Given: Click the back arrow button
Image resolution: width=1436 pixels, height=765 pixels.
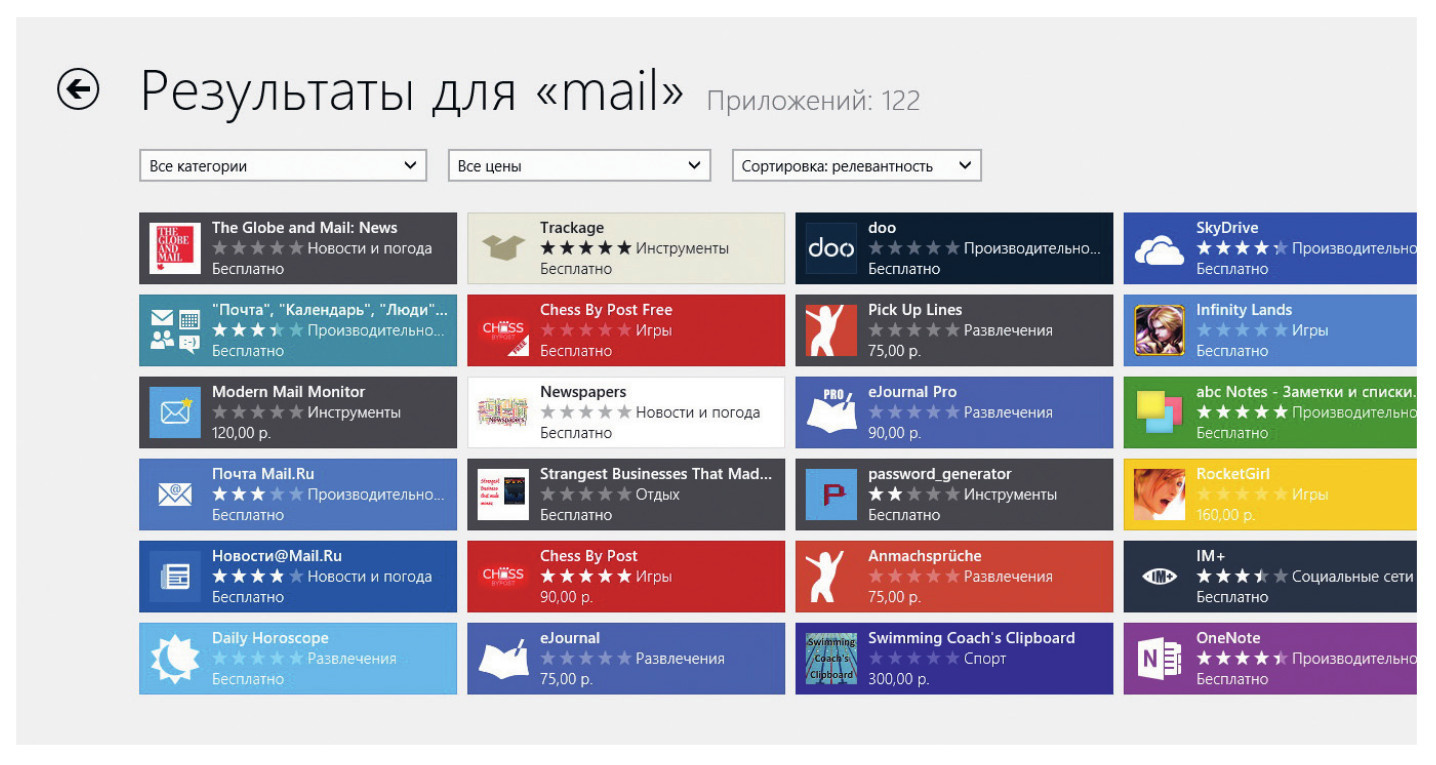Looking at the screenshot, I should coord(78,89).
